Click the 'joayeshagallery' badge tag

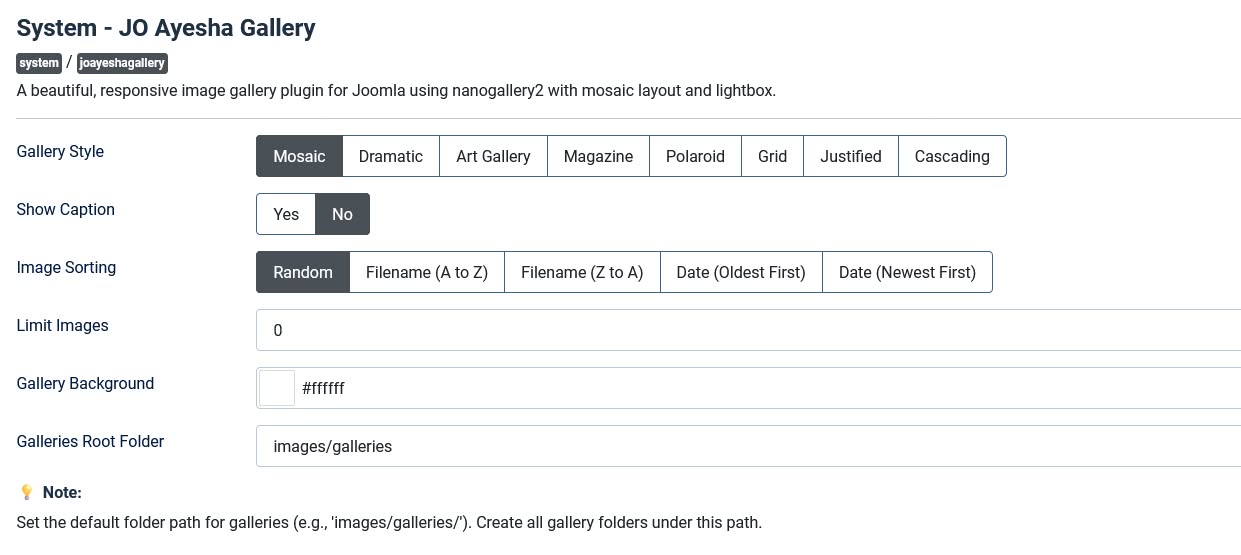(122, 63)
